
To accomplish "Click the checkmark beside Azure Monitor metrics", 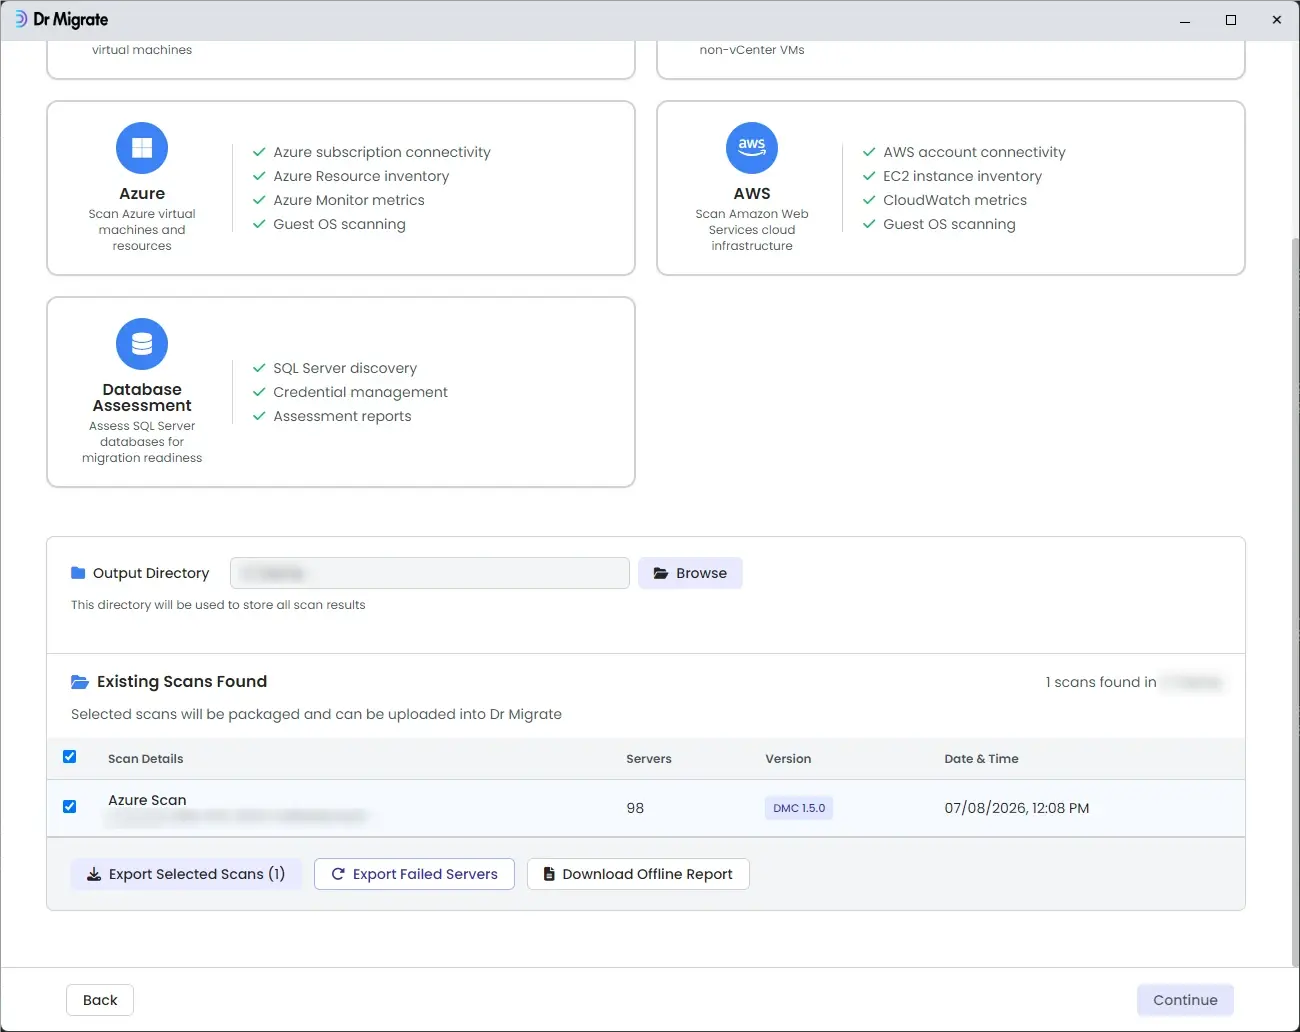I will pos(259,200).
